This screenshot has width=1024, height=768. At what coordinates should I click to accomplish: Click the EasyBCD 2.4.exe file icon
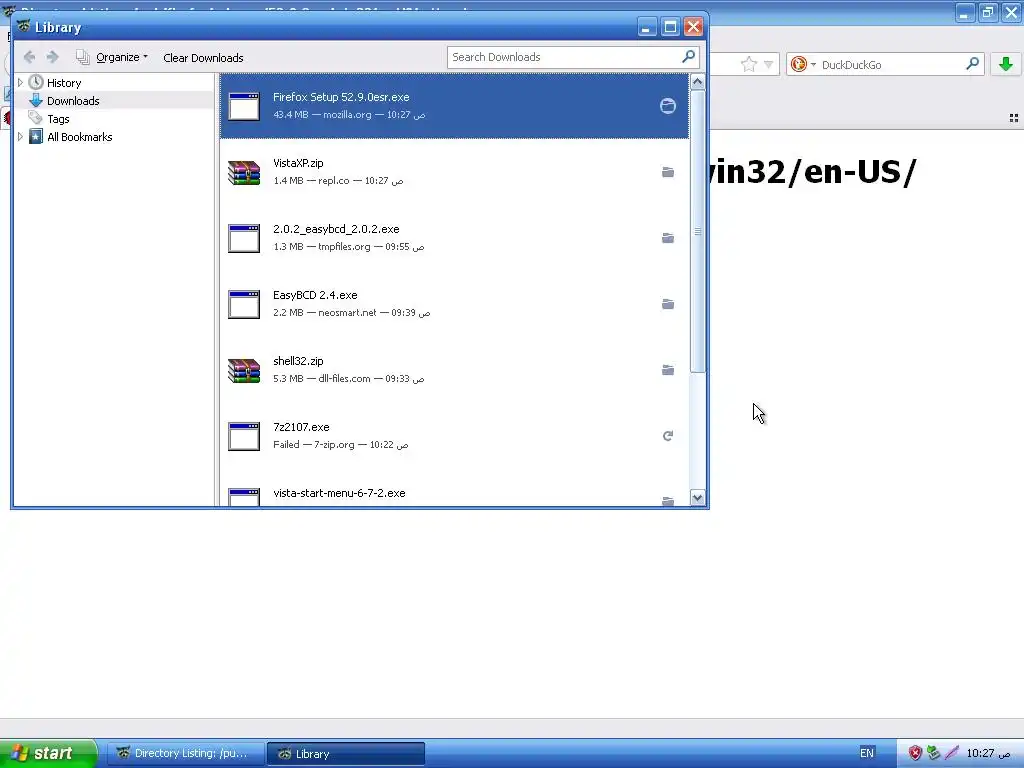pyautogui.click(x=244, y=304)
